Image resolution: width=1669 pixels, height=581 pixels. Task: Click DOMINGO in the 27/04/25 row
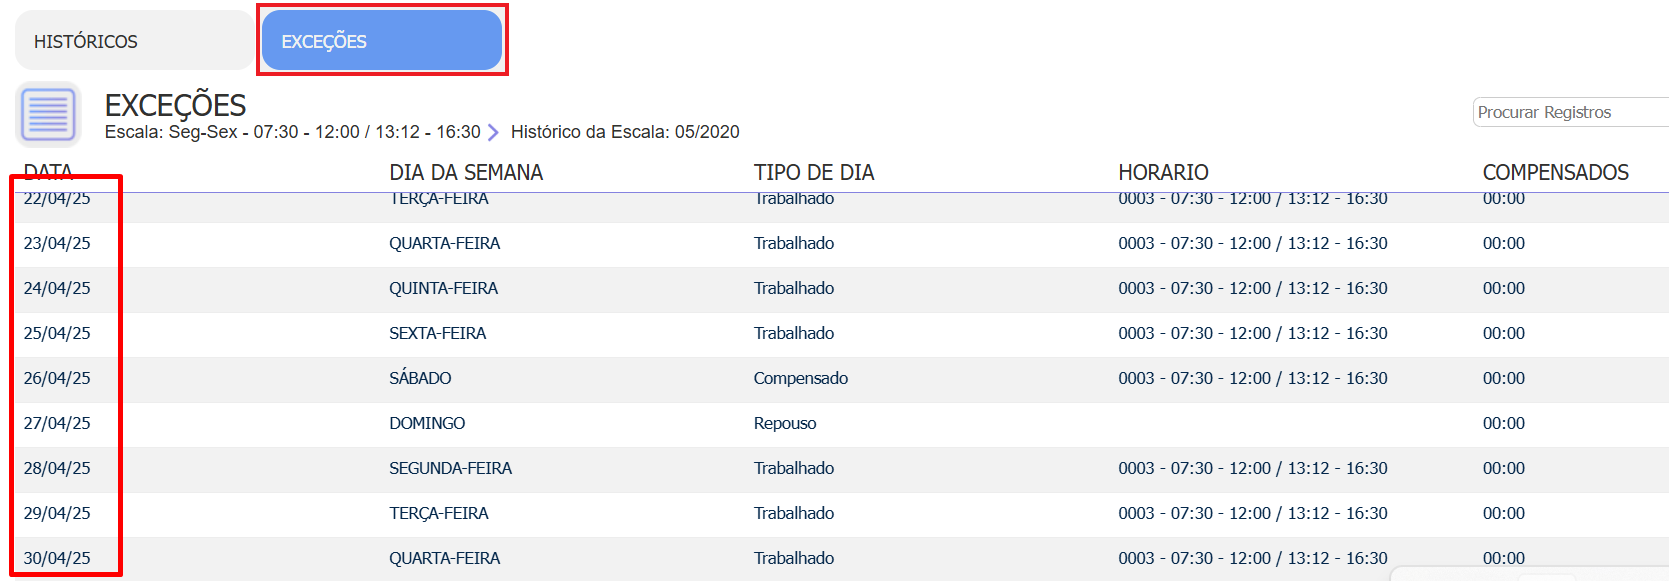[427, 423]
